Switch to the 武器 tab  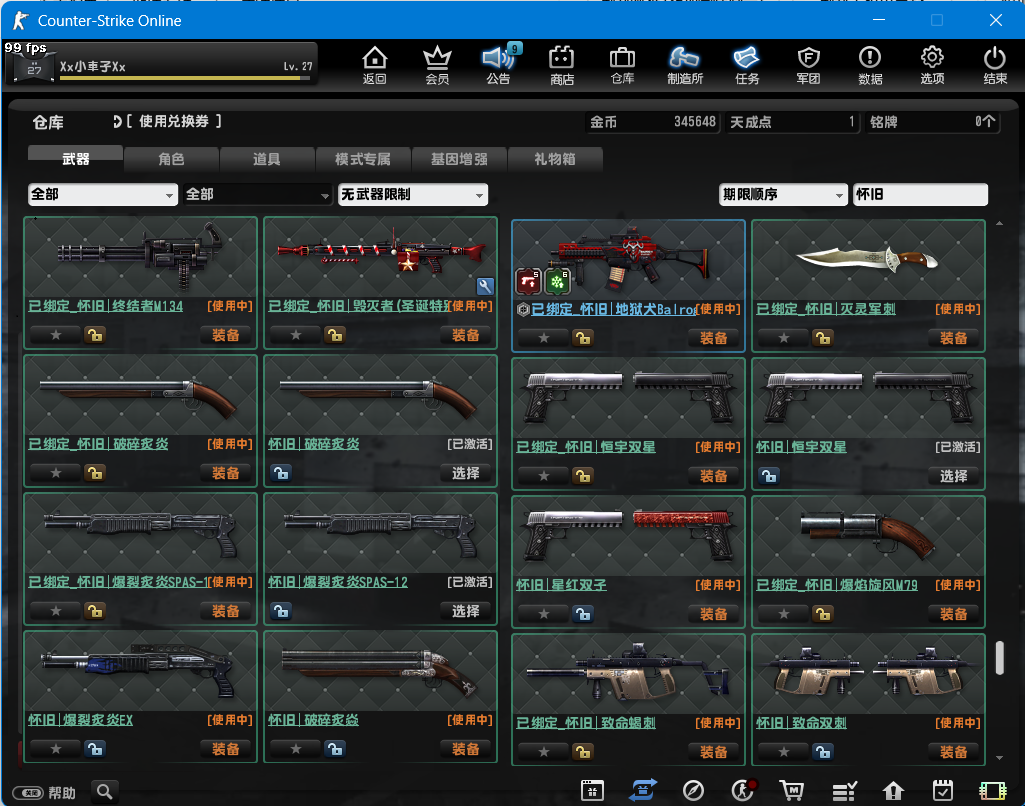click(75, 159)
